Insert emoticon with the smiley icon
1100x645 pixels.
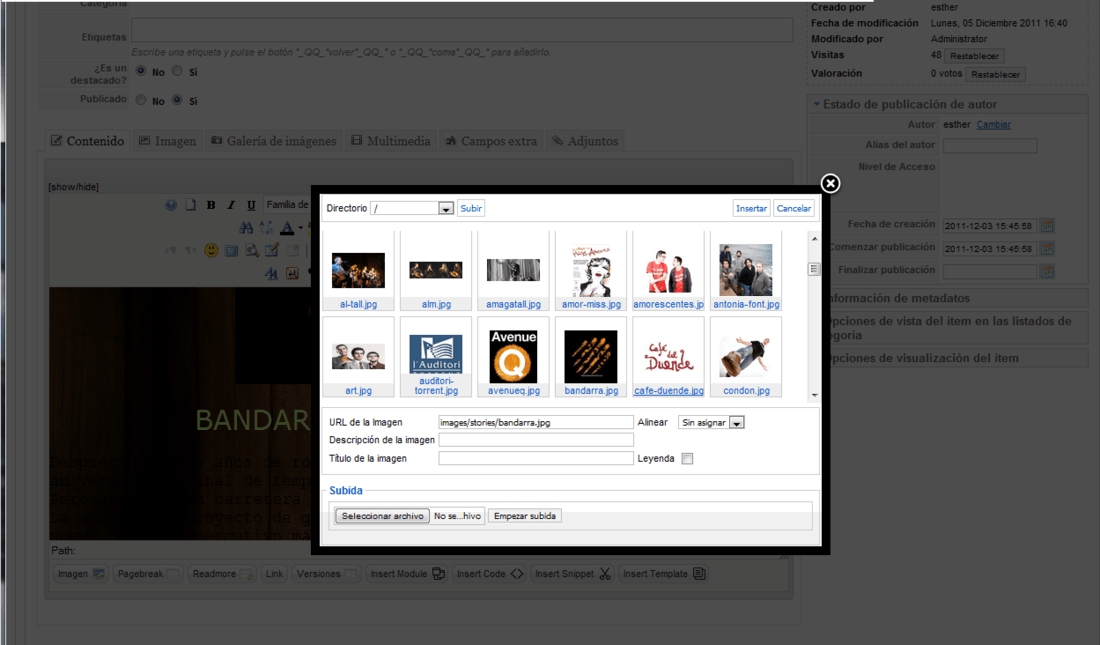[211, 251]
